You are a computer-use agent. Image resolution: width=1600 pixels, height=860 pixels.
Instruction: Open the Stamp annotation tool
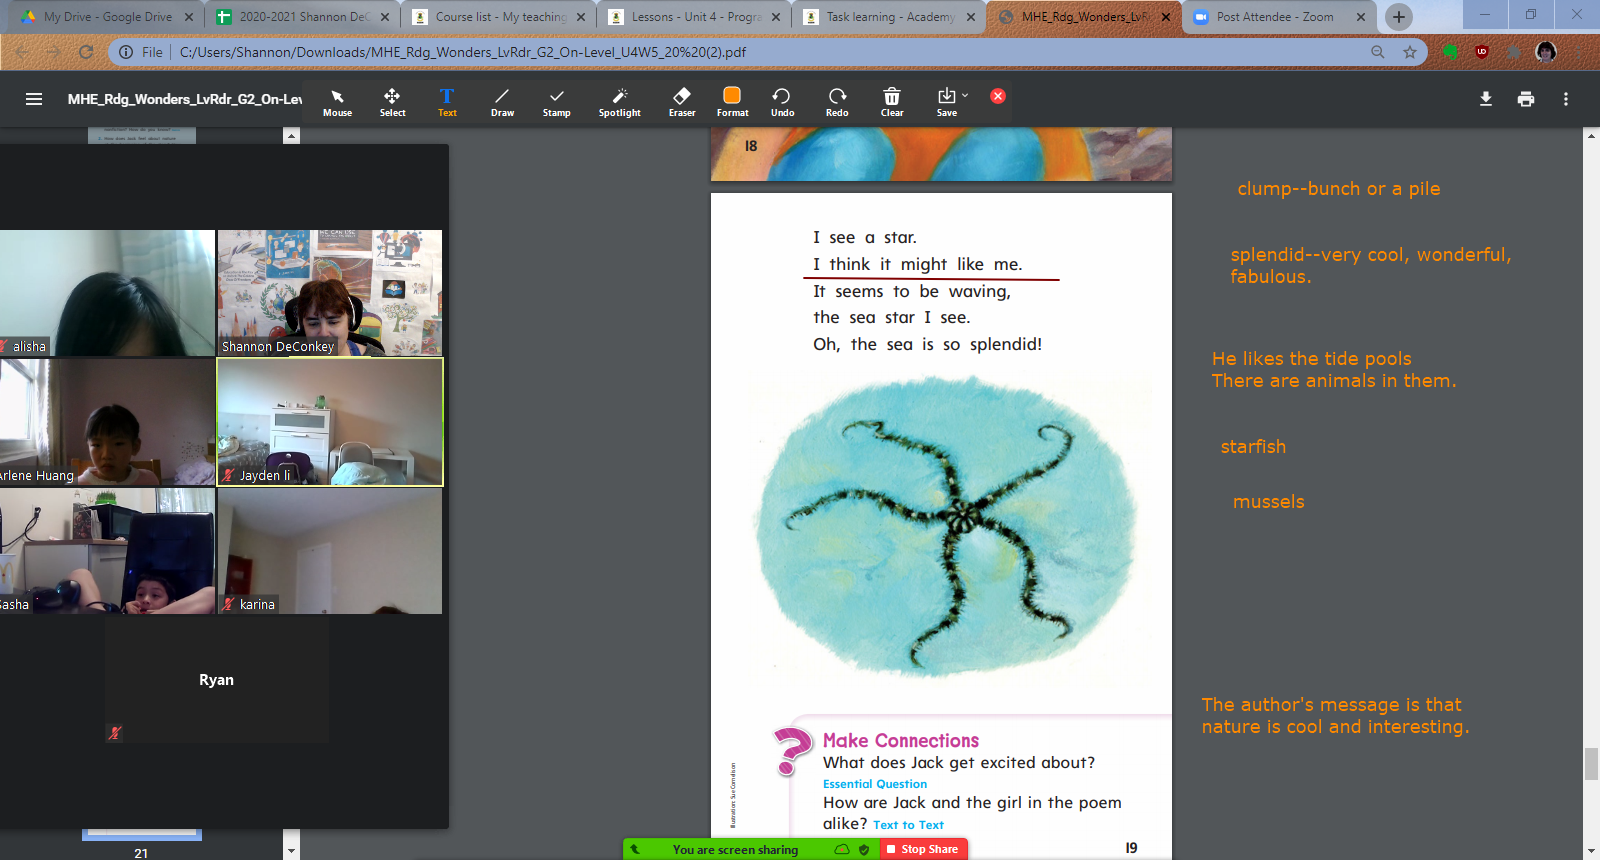tap(556, 102)
